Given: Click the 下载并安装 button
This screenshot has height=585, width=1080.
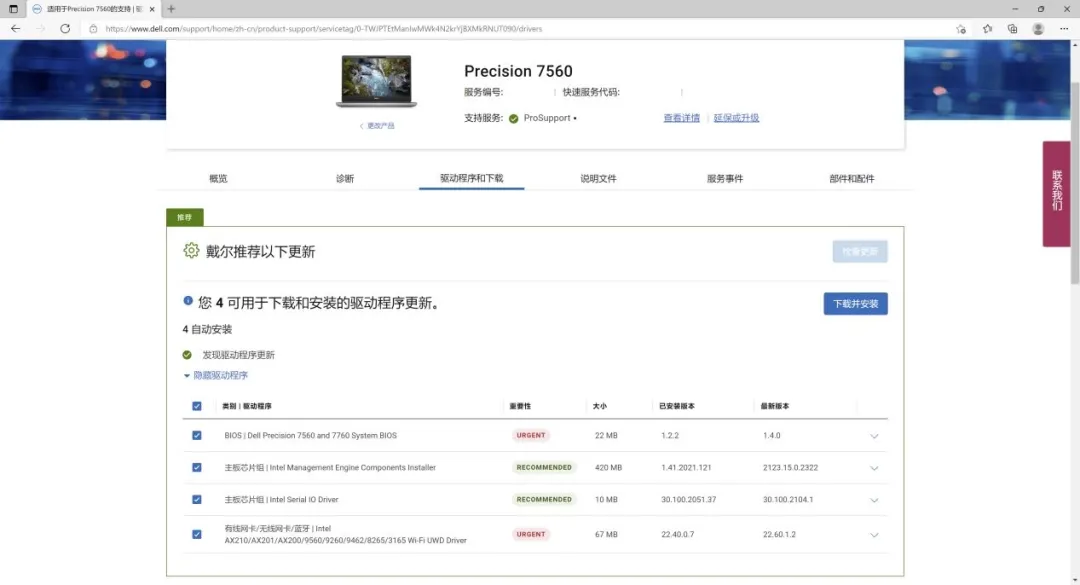Looking at the screenshot, I should [x=855, y=304].
